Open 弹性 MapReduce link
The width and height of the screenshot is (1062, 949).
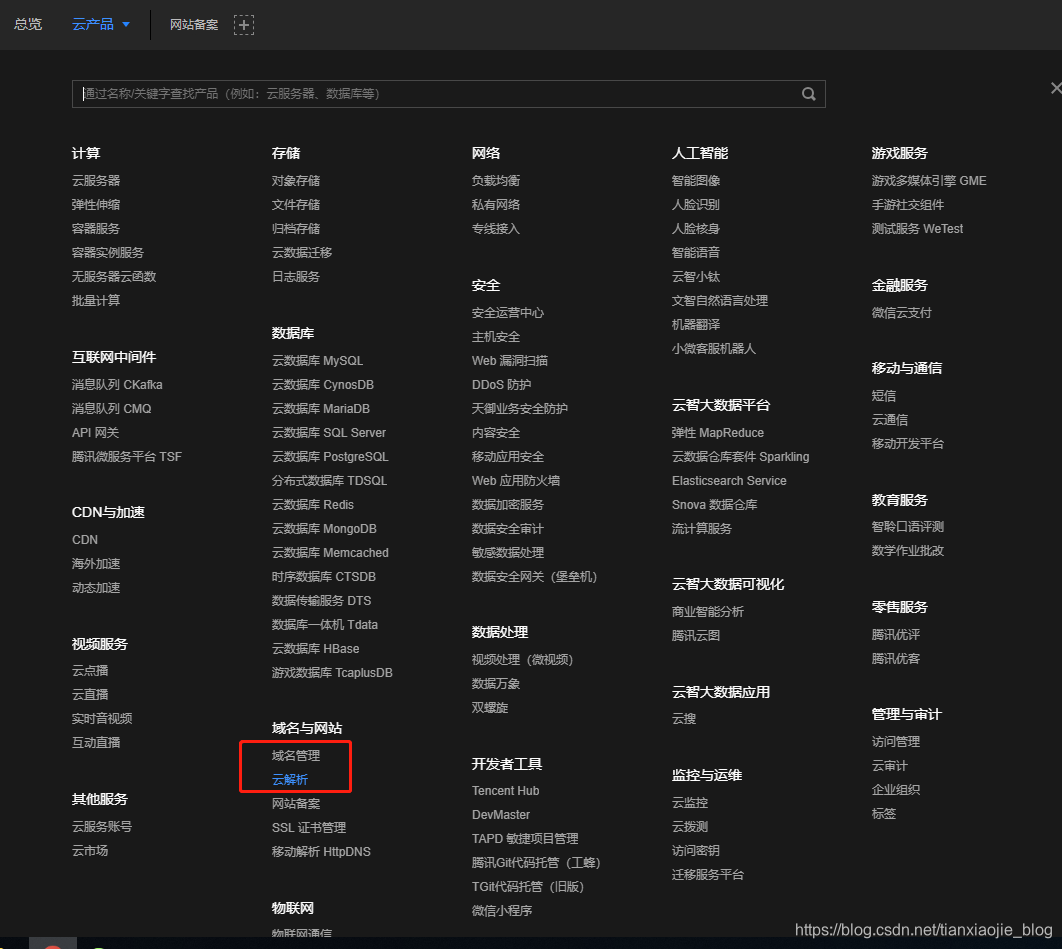[x=718, y=433]
